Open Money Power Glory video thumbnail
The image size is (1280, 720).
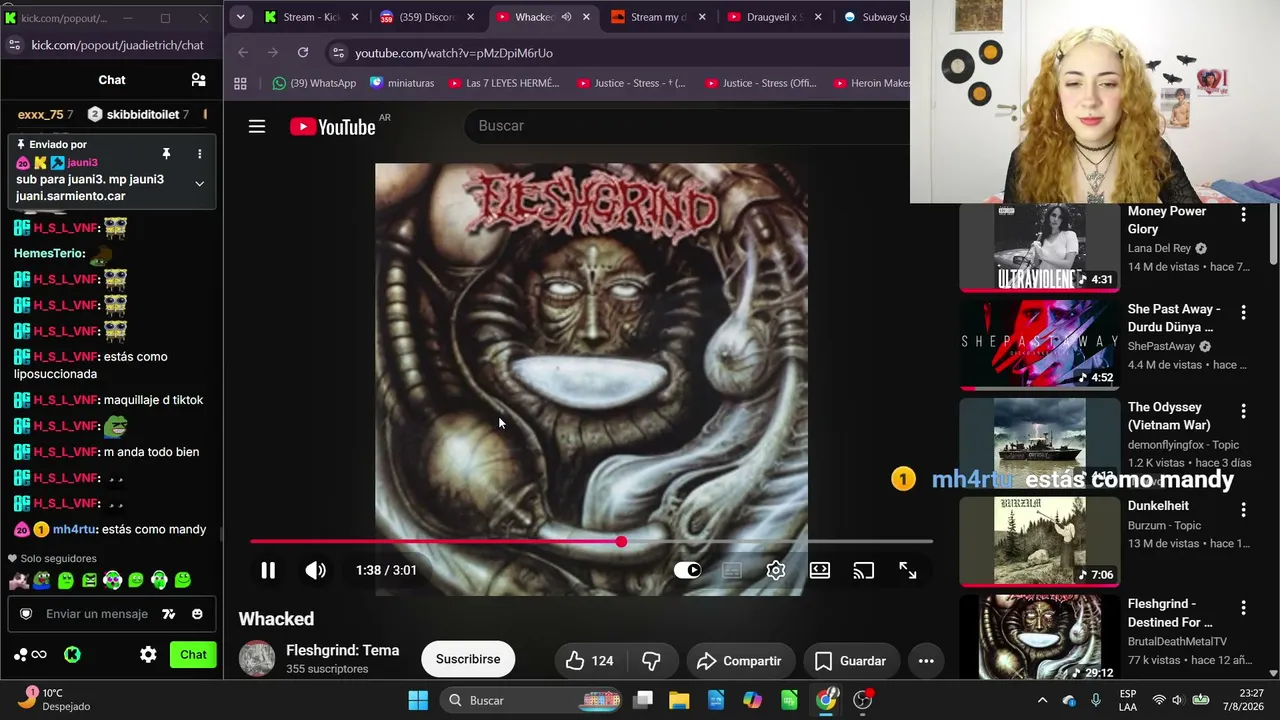pyautogui.click(x=1040, y=247)
